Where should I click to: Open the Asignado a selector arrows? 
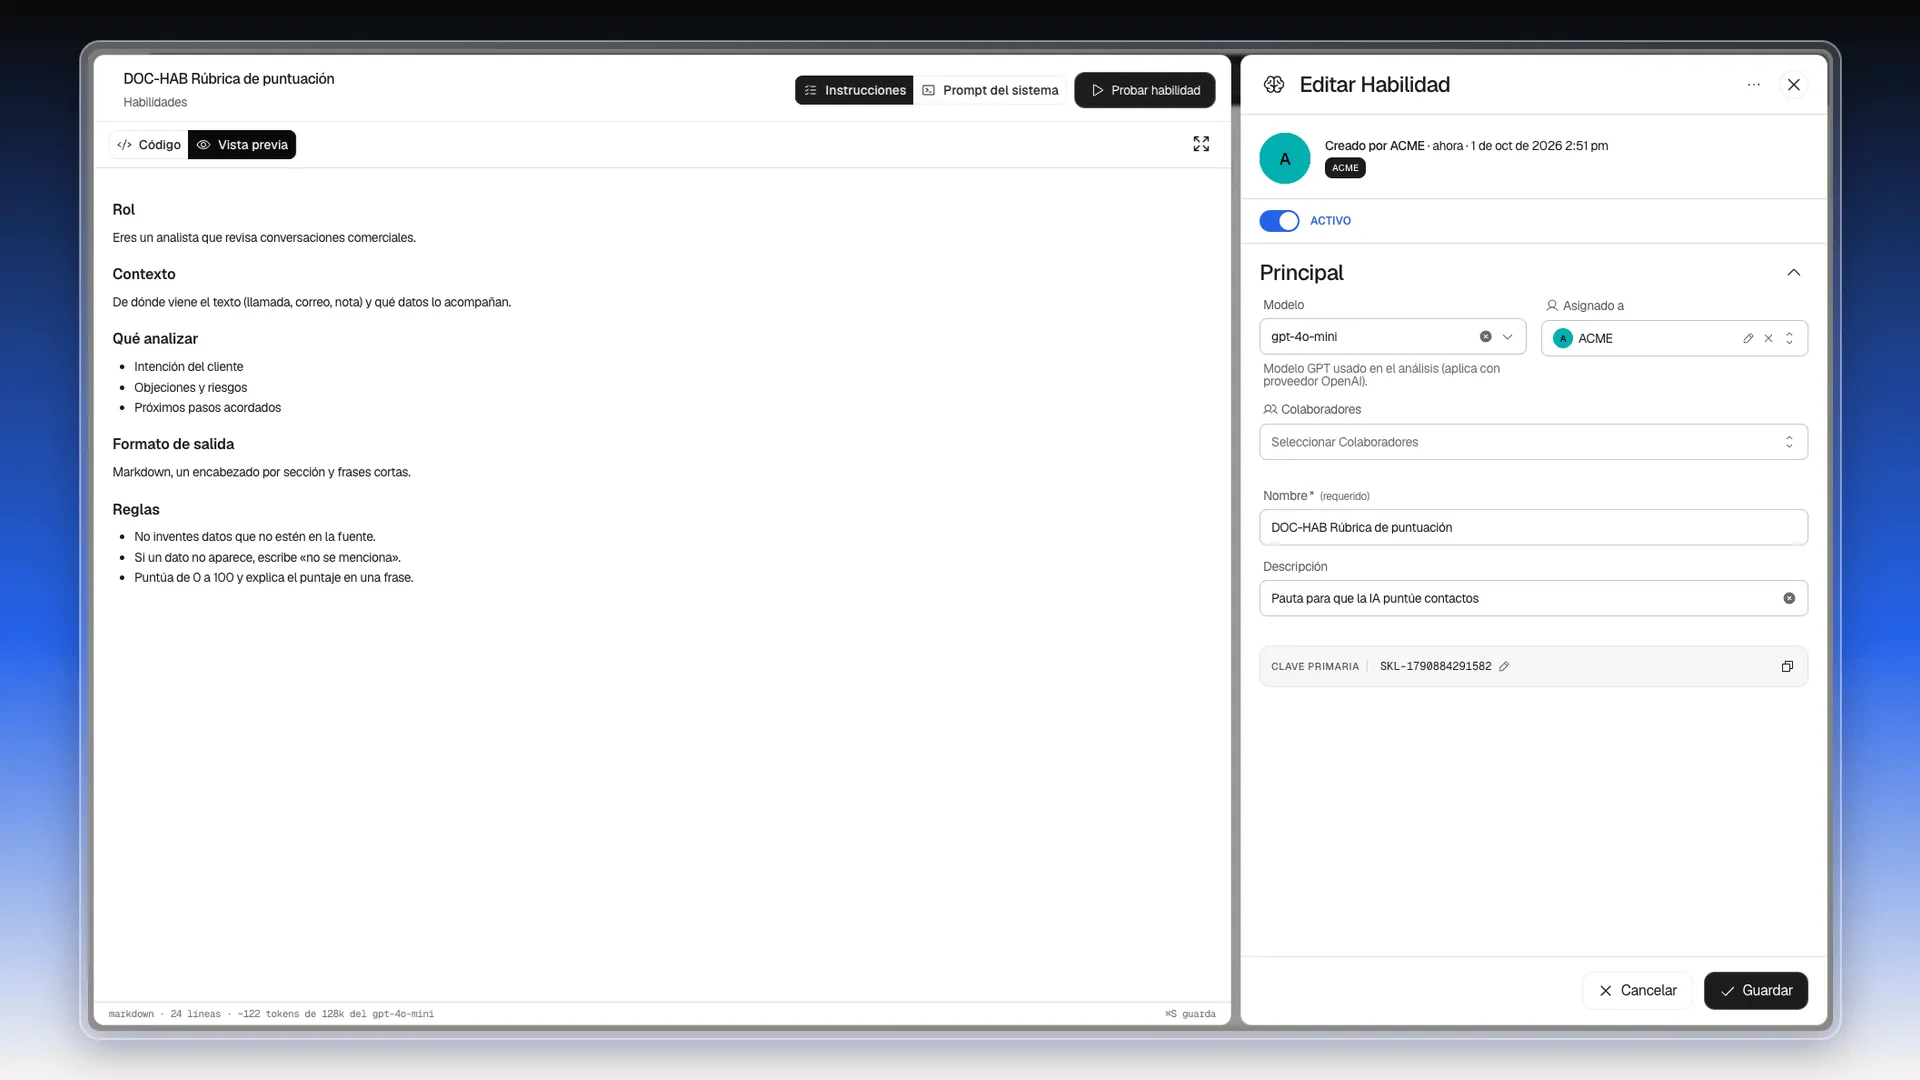coord(1789,339)
